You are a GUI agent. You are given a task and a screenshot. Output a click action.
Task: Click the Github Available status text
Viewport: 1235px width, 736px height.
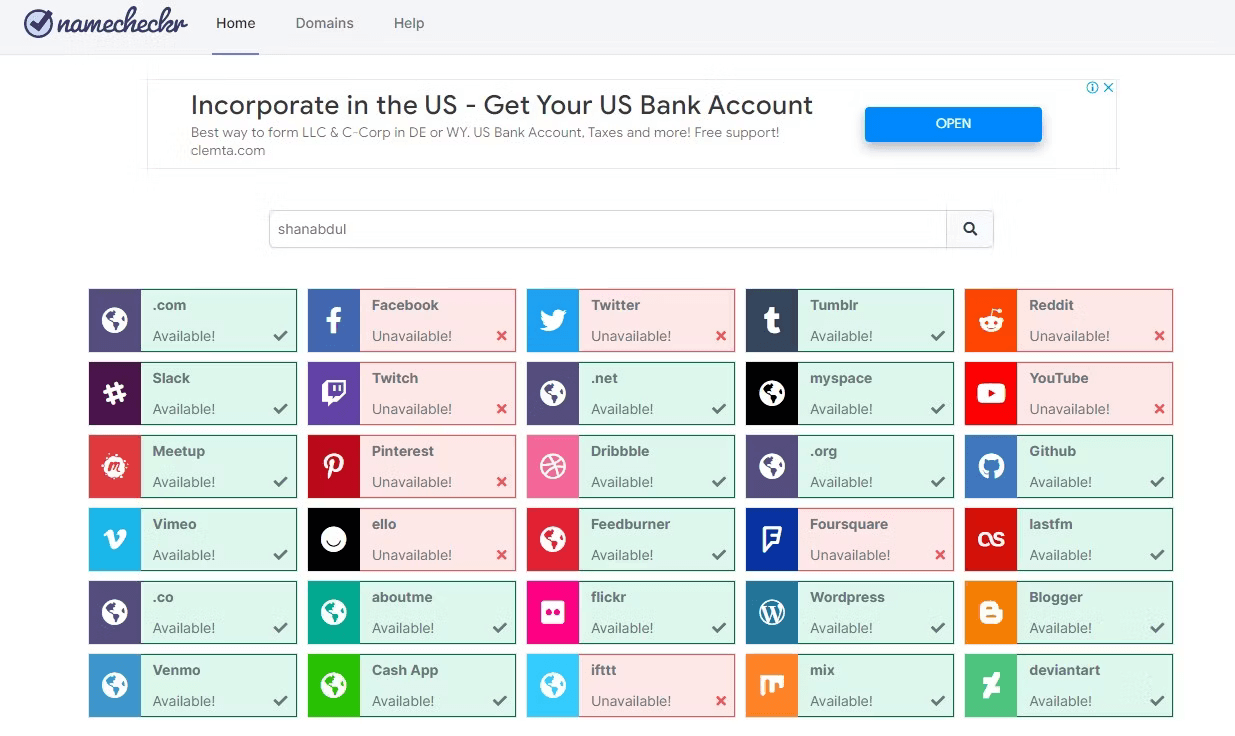coord(1060,482)
